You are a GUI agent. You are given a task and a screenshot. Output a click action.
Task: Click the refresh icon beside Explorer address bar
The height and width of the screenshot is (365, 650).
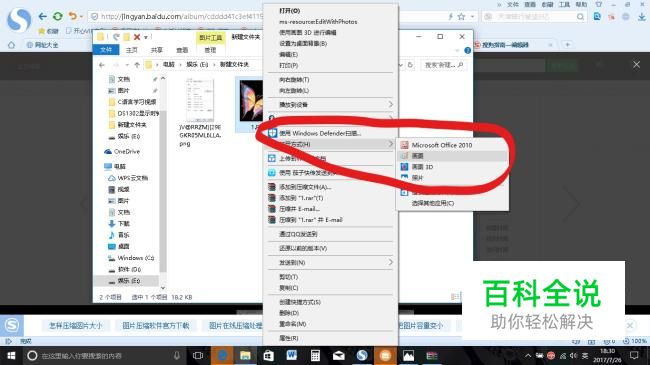410,65
